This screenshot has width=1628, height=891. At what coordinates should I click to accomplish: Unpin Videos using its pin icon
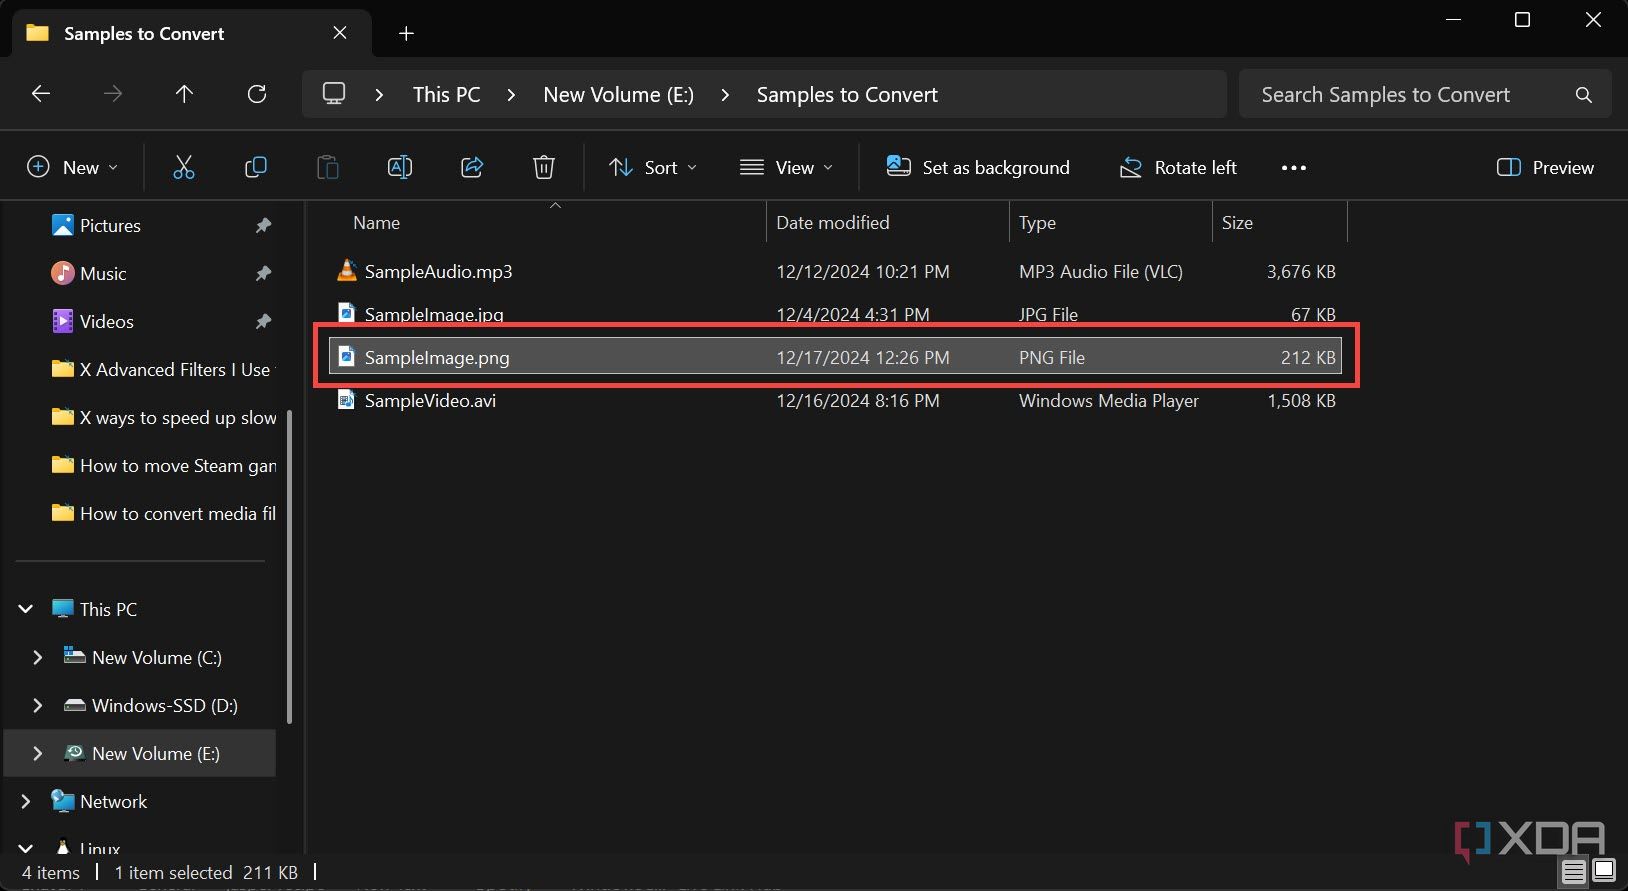coord(263,321)
